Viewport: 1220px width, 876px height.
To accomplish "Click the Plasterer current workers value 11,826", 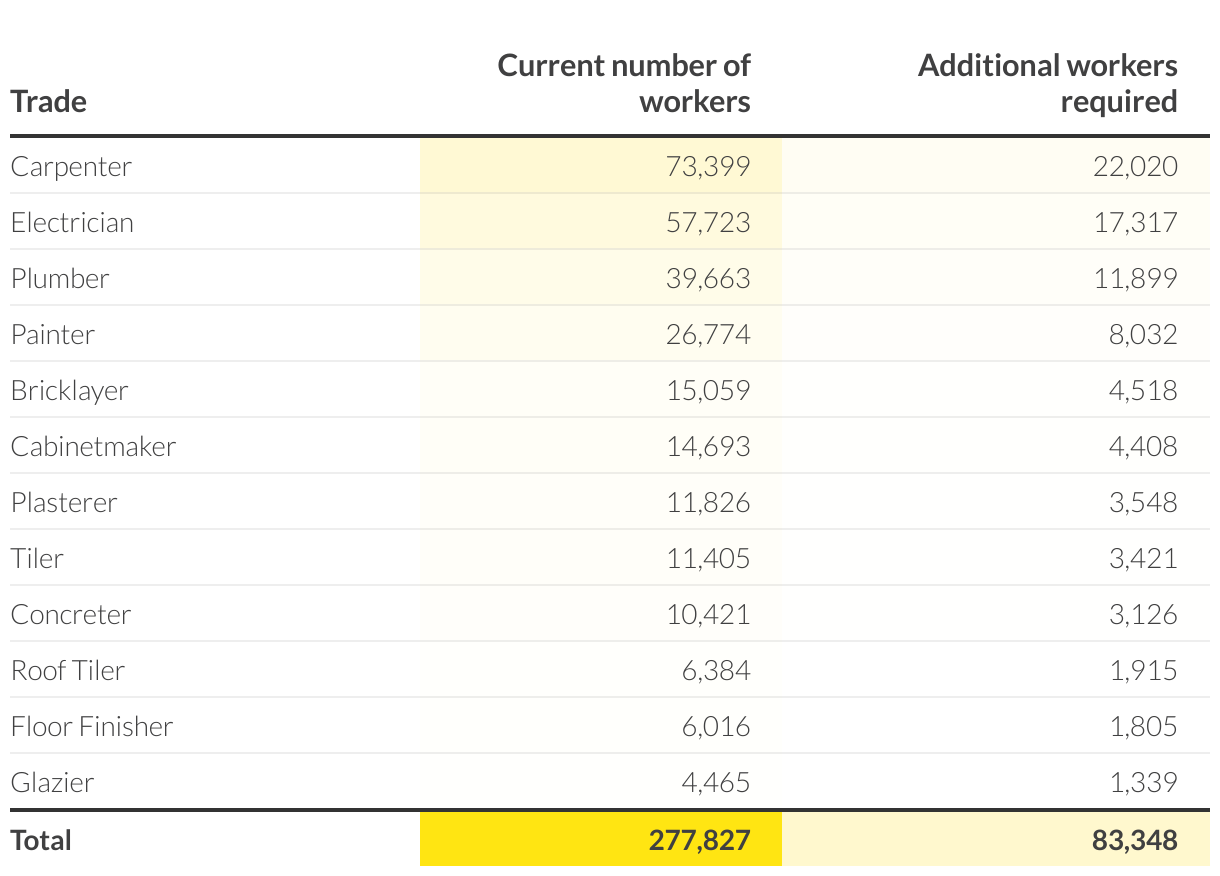I will 708,503.
